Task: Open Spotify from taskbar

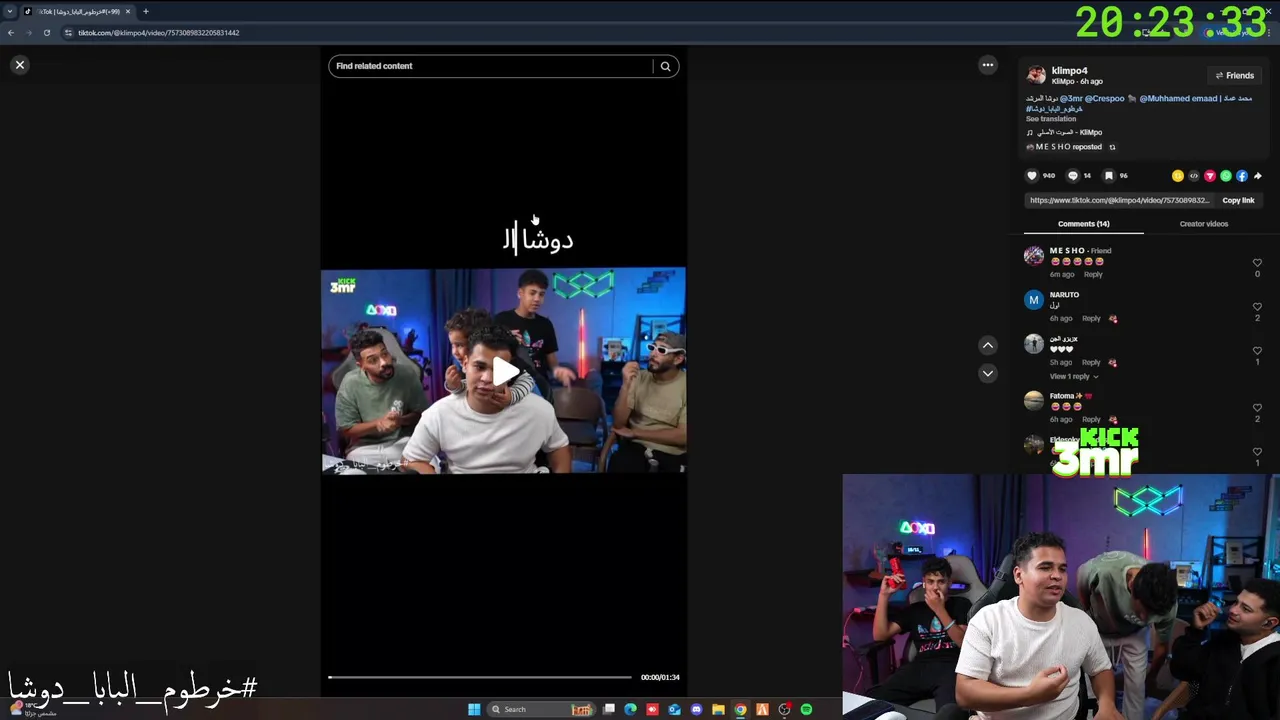Action: coord(806,709)
